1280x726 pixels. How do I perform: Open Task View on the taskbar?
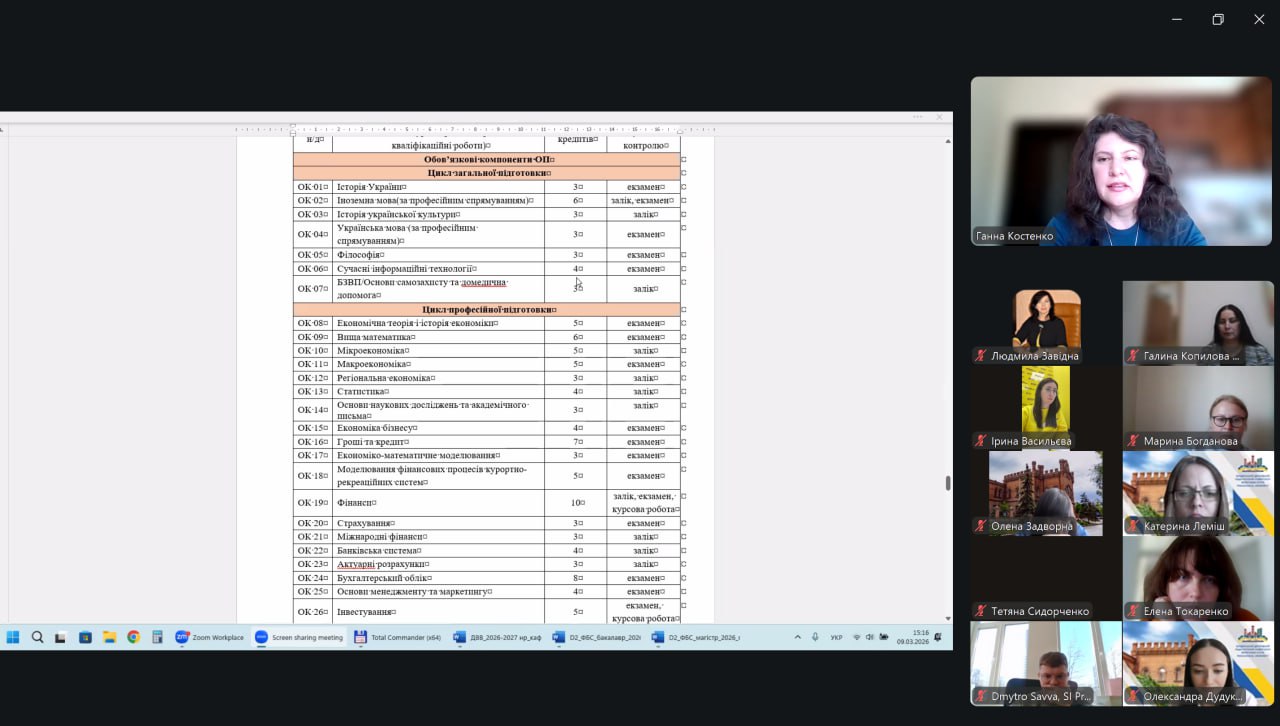[61, 637]
